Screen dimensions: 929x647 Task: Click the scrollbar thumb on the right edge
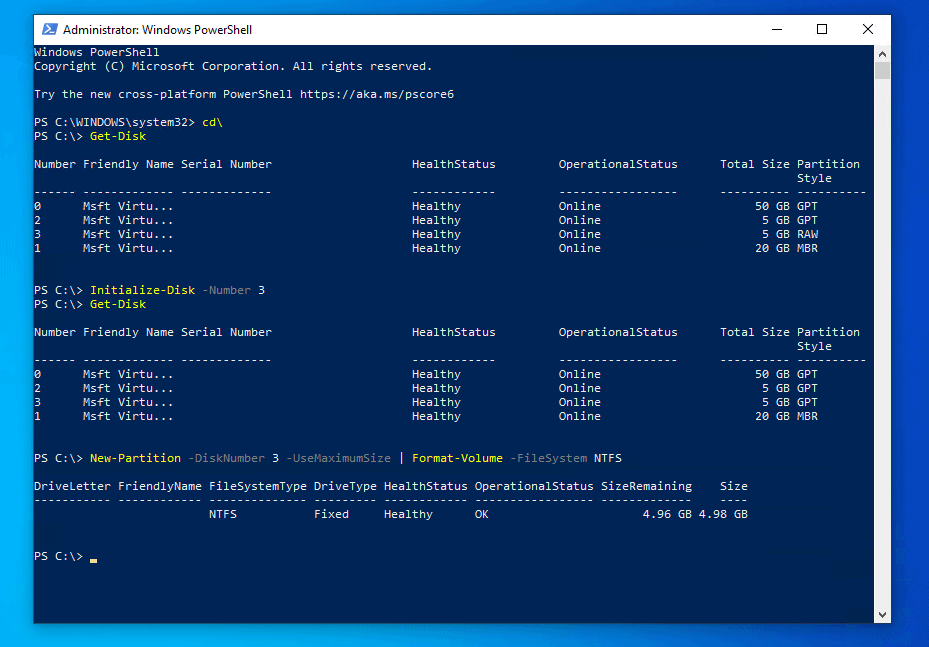click(x=882, y=70)
